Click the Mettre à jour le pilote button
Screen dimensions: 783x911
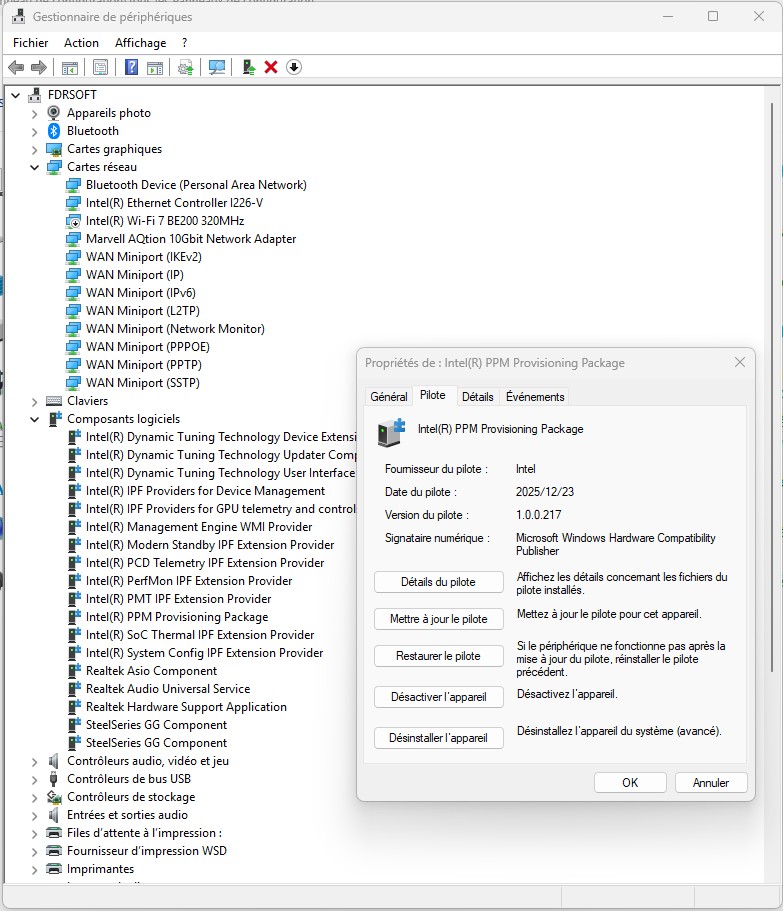438,619
